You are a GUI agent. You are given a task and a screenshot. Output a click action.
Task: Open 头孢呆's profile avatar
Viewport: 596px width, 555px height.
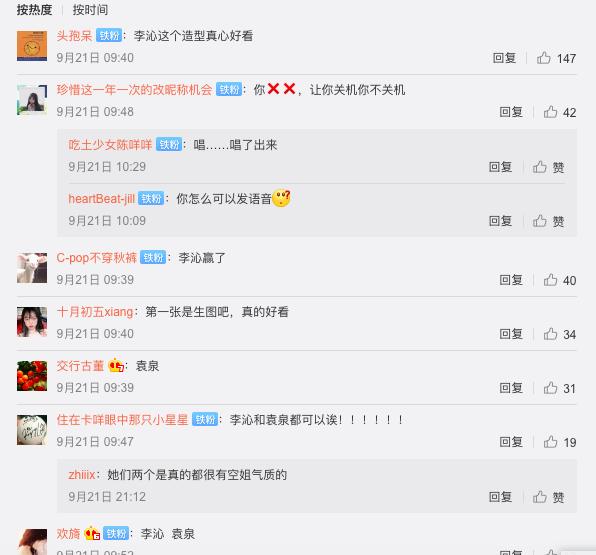[x=32, y=46]
